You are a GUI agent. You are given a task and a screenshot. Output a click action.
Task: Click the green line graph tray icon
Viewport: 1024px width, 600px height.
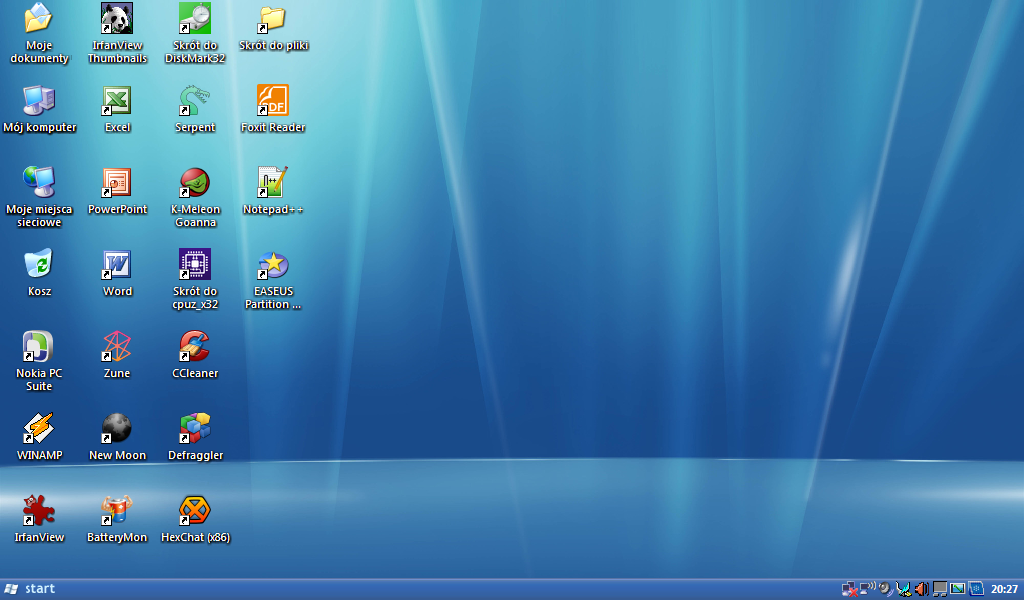pyautogui.click(x=957, y=589)
